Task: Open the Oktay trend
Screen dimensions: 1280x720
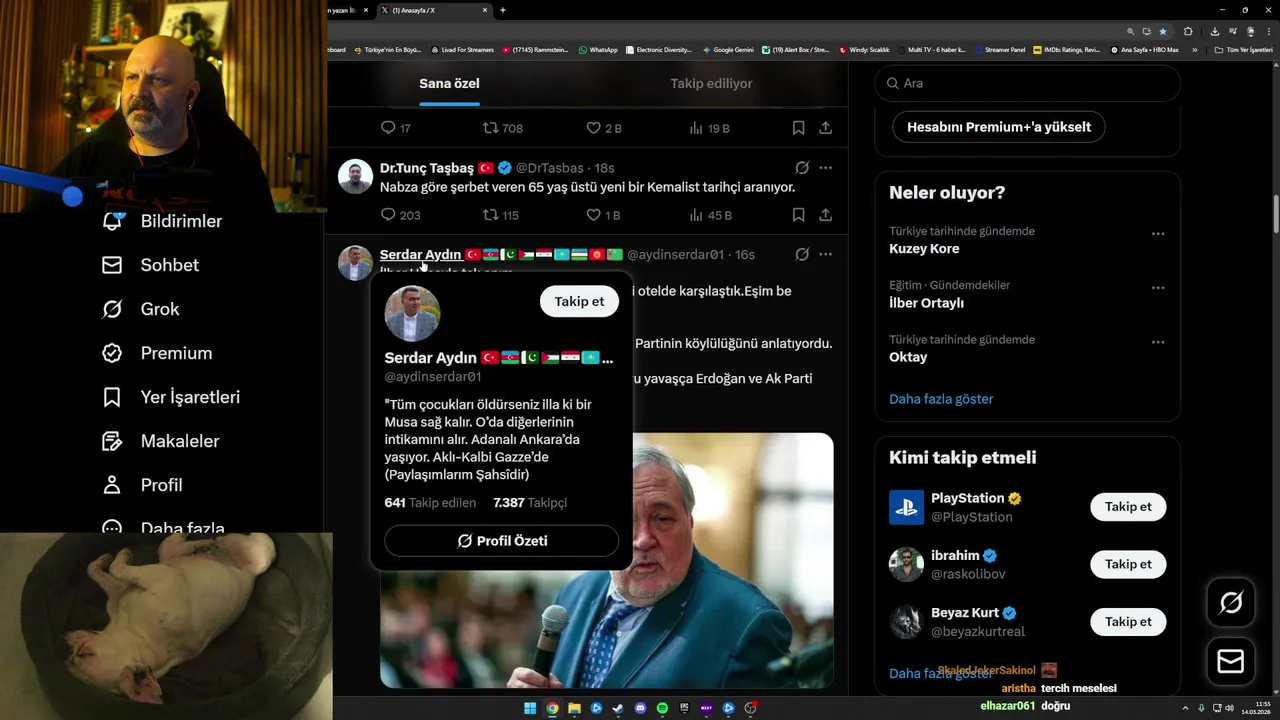Action: point(908,357)
